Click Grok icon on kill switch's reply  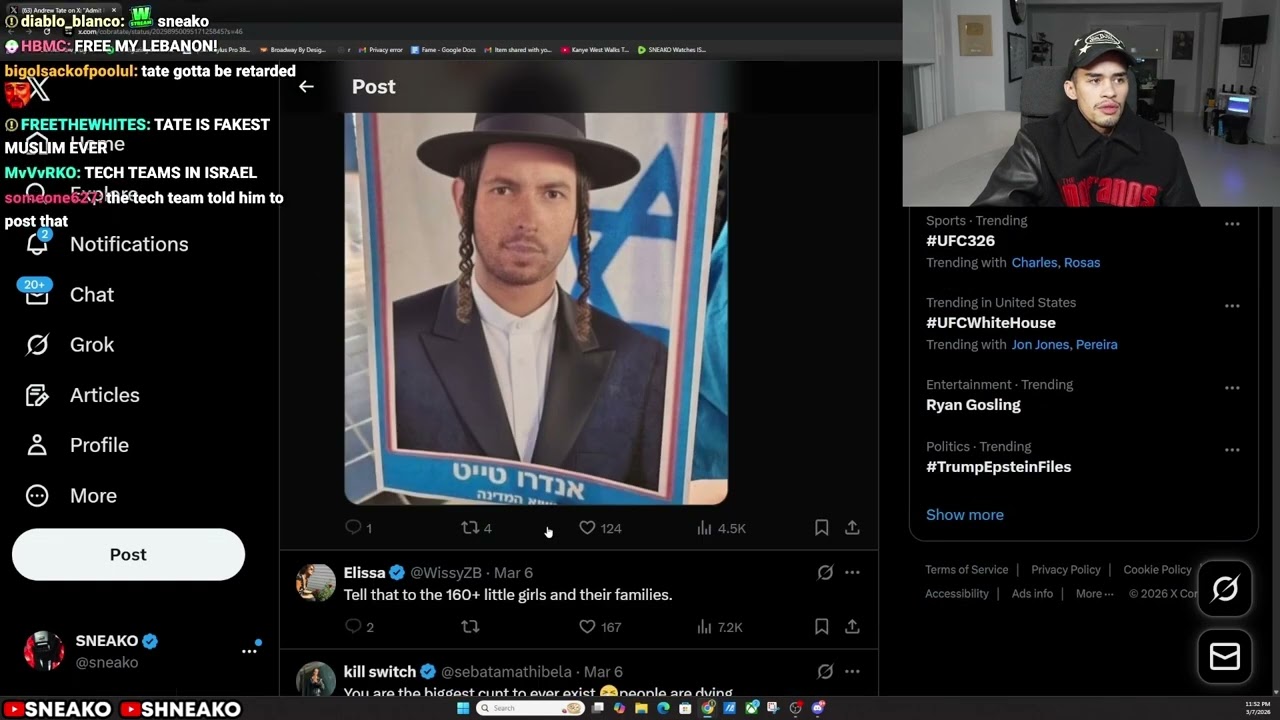click(825, 672)
